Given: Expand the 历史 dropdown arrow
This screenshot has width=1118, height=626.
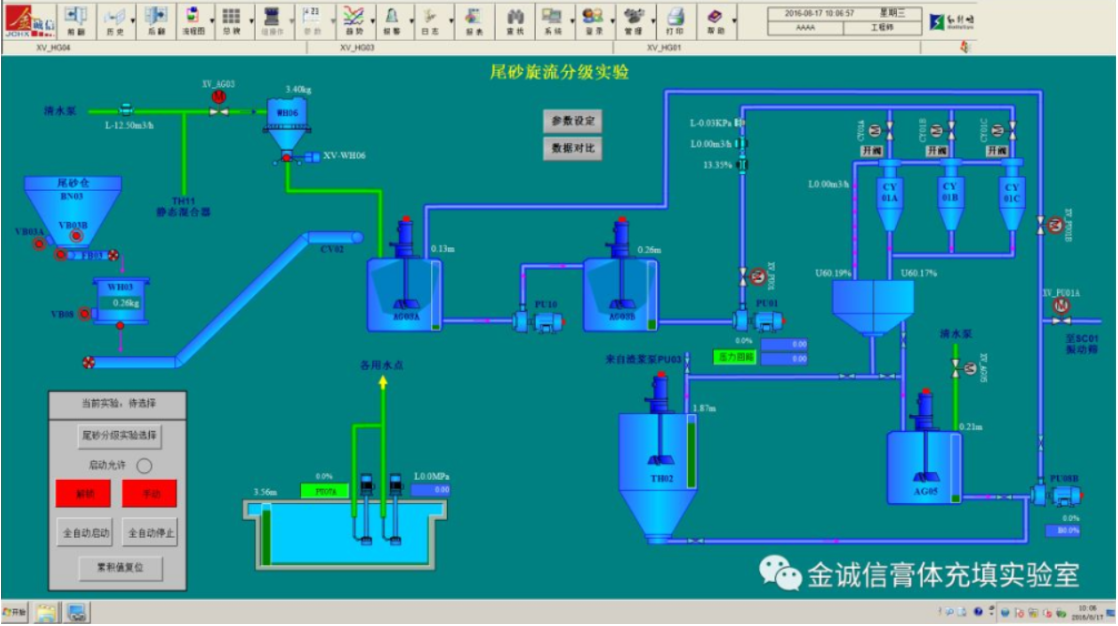Looking at the screenshot, I should [x=132, y=20].
